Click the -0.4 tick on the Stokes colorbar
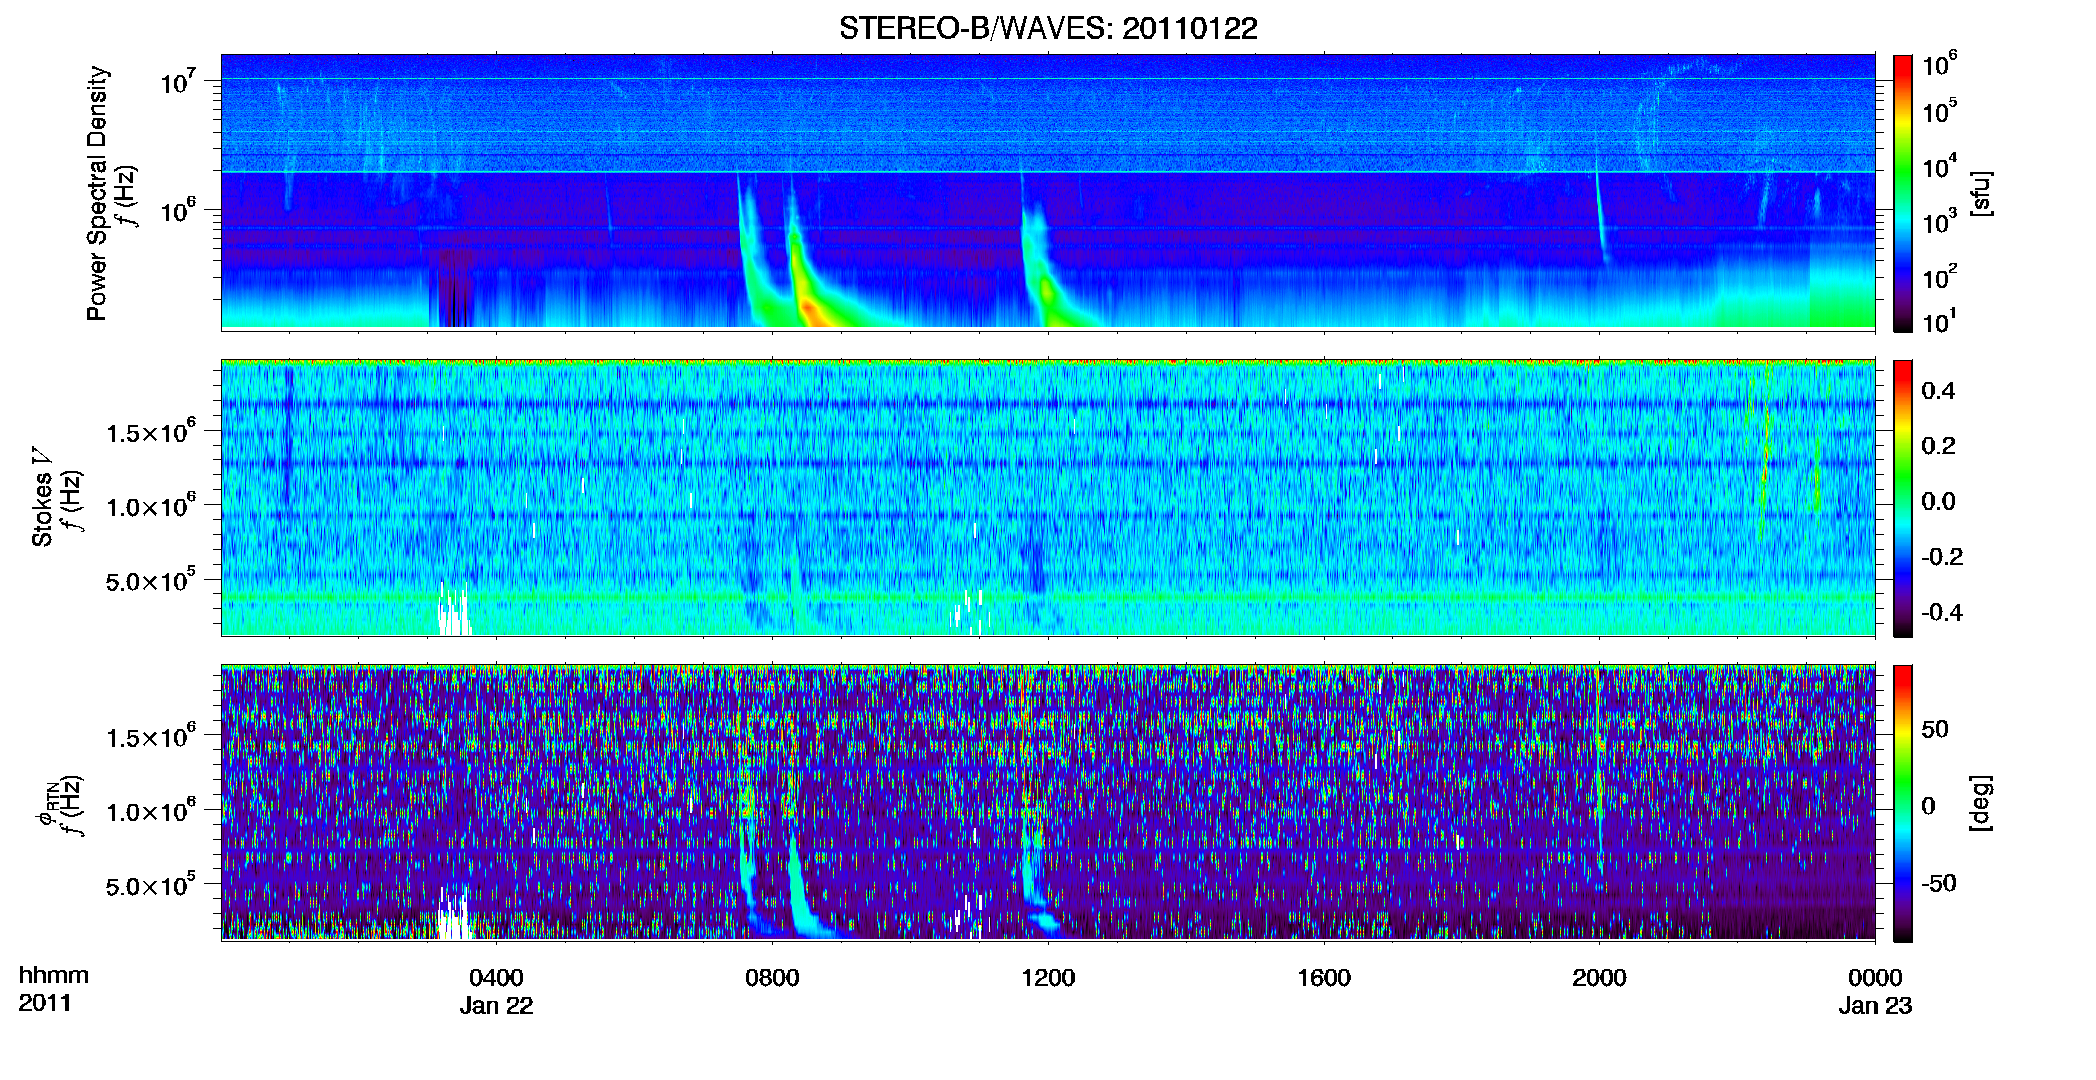The width and height of the screenshot is (2096, 1080). 1942,612
